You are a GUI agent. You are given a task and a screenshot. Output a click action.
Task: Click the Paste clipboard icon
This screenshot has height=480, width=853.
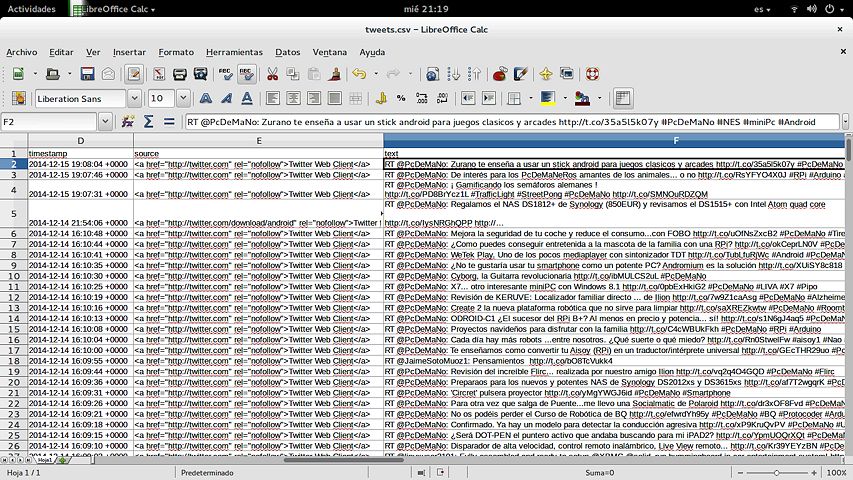tap(314, 74)
